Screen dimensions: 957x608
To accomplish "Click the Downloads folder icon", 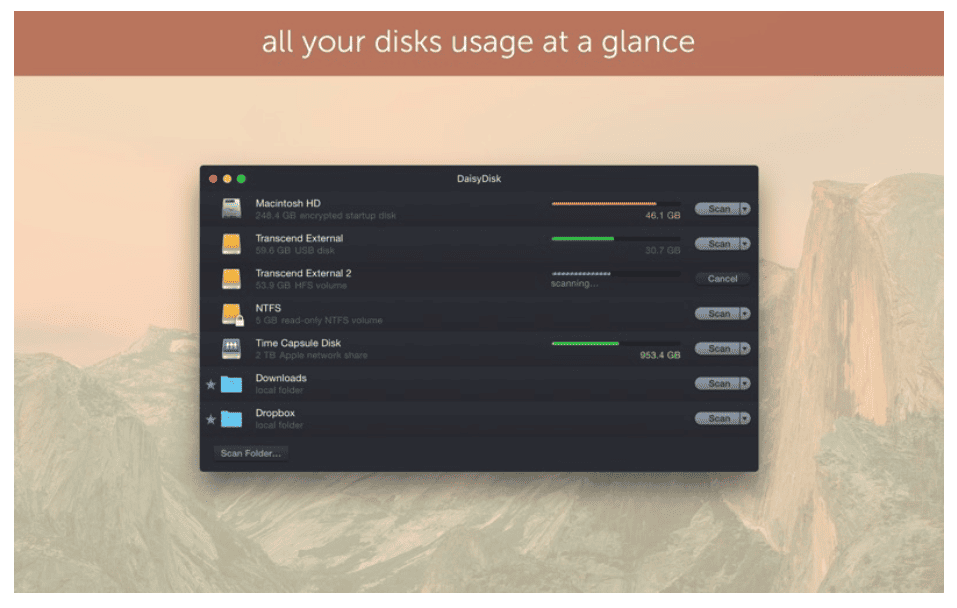I will (231, 384).
